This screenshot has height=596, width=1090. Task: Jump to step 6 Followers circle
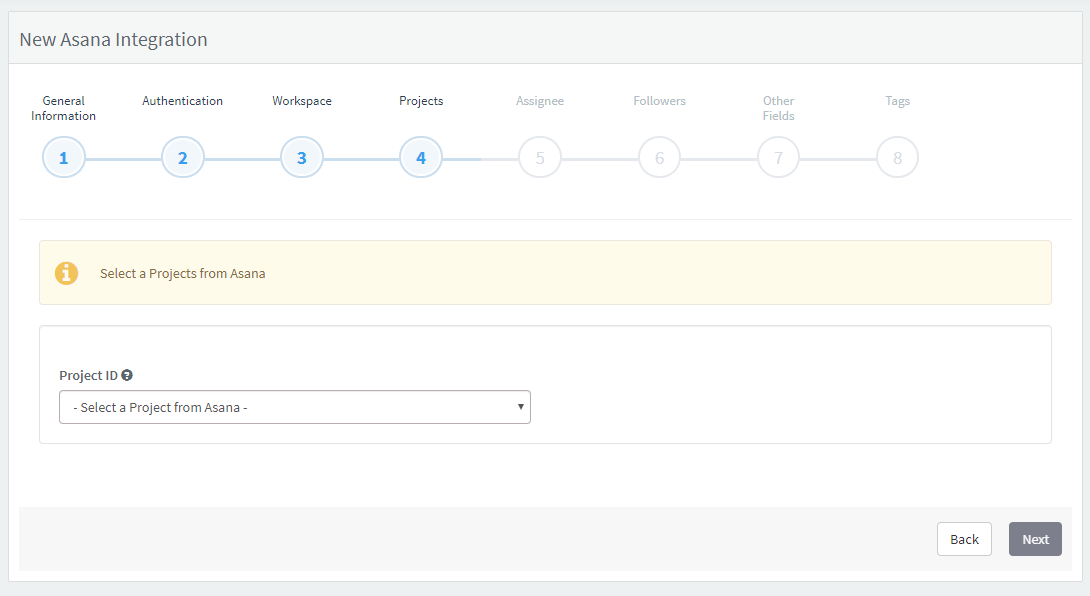coord(659,157)
